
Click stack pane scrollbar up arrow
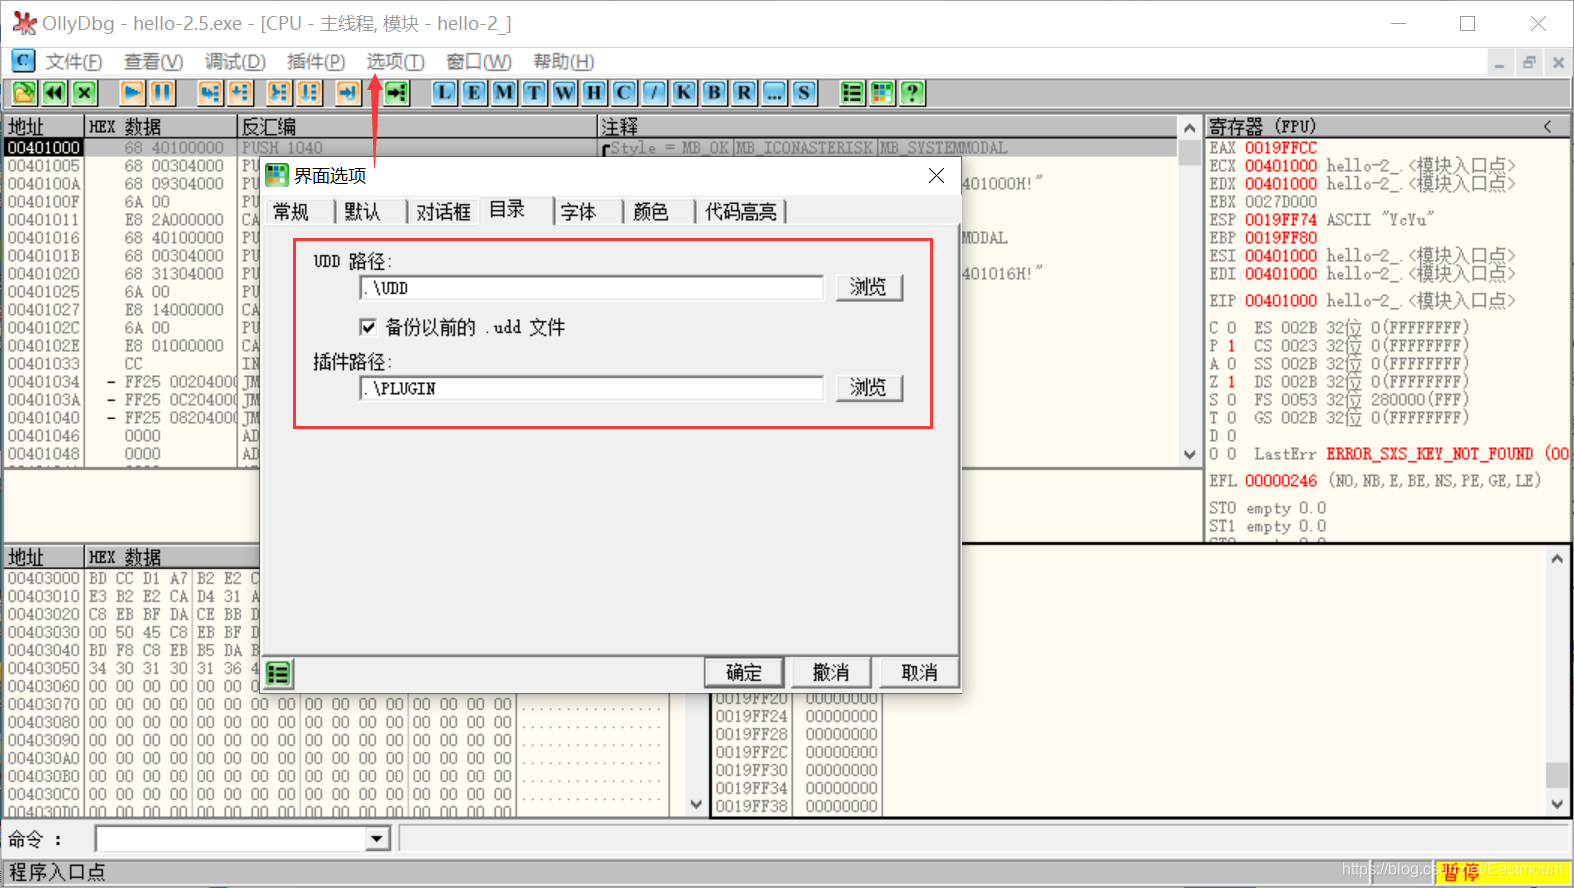(x=1557, y=559)
